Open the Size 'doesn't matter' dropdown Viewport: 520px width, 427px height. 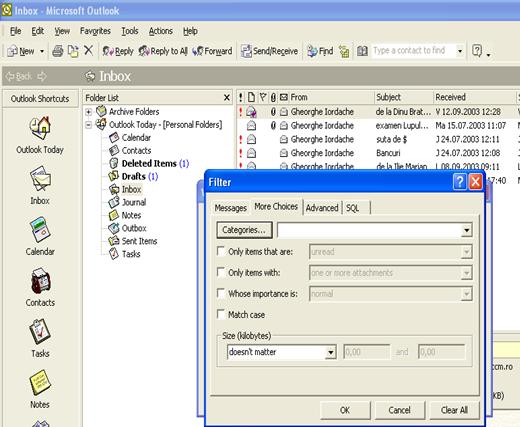(330, 352)
